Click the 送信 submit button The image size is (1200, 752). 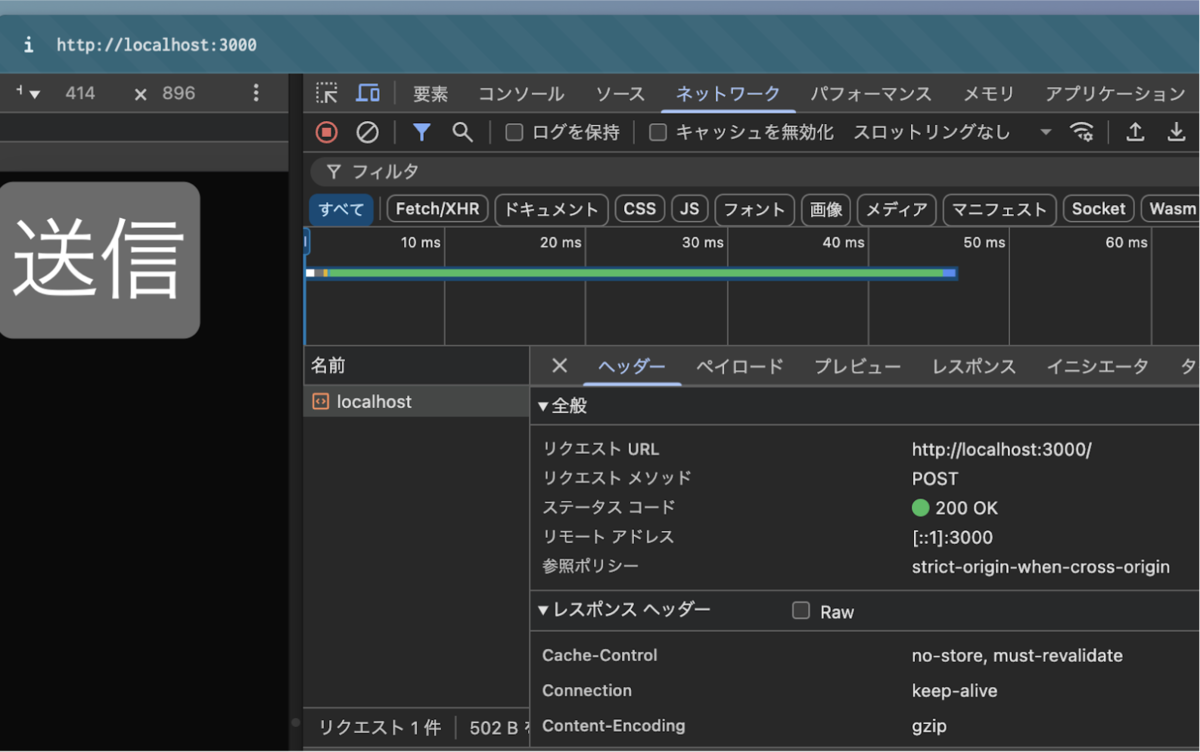coord(100,260)
